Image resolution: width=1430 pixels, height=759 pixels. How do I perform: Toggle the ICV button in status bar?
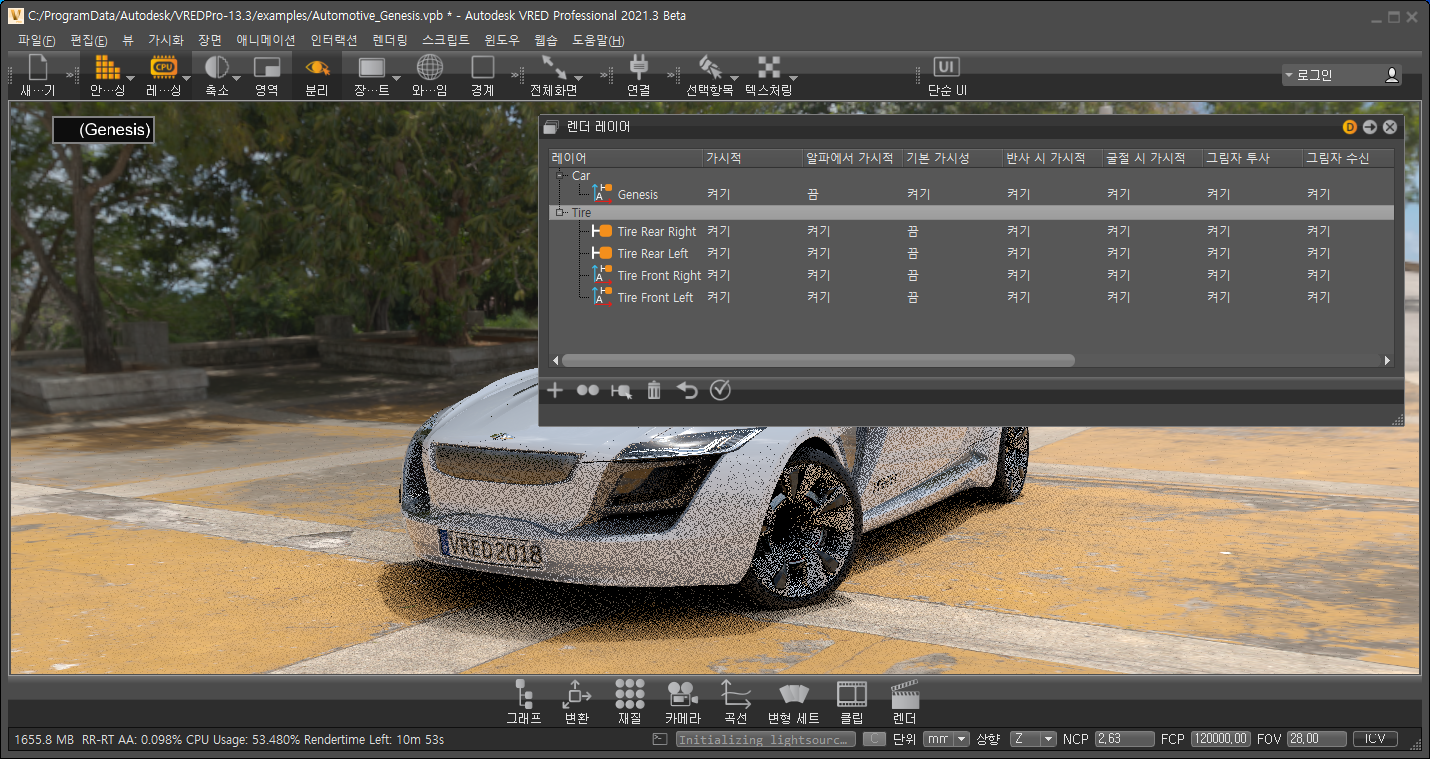pos(1375,739)
